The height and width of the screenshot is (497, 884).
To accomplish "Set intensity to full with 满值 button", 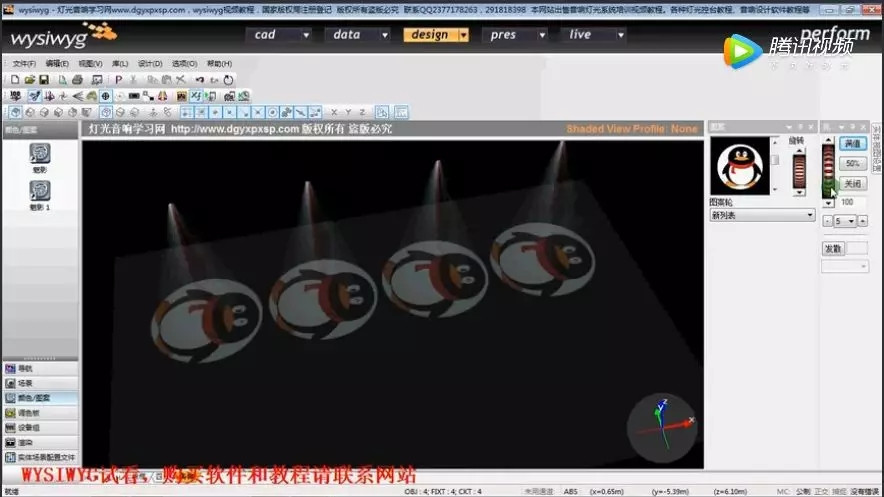I will coord(853,143).
